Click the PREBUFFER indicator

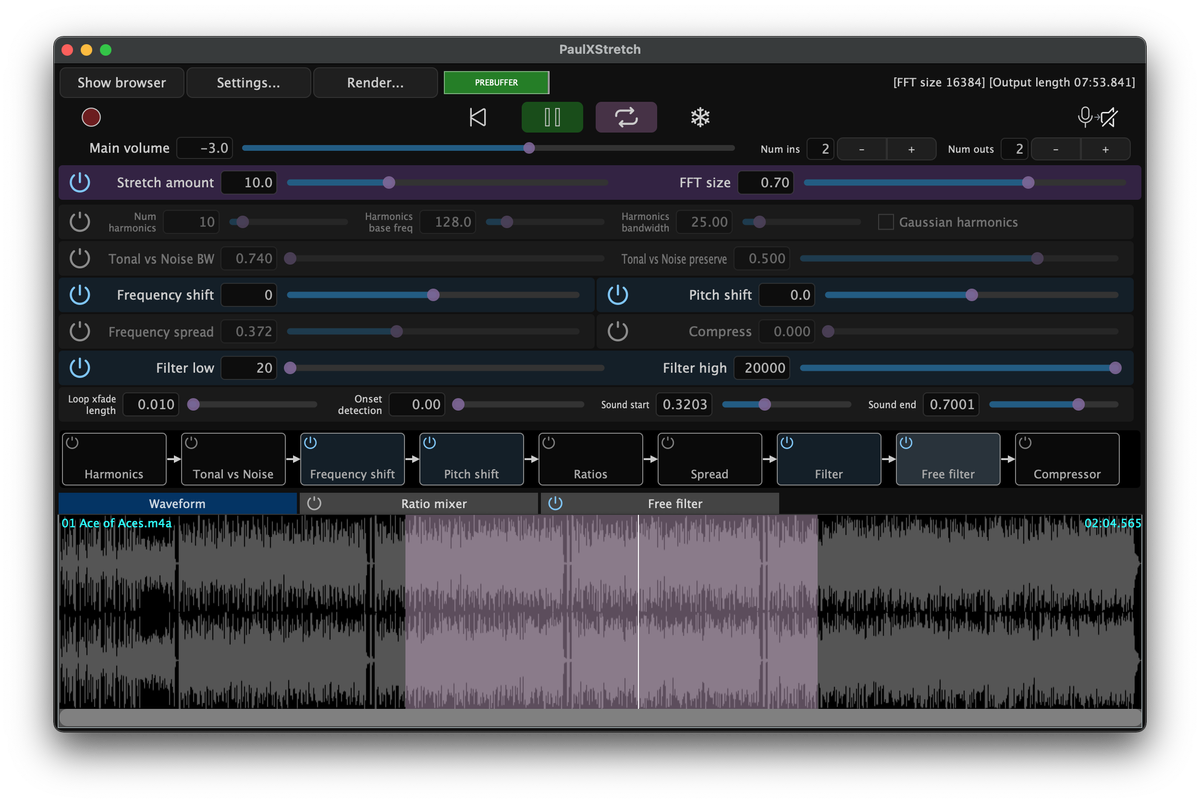coord(496,83)
